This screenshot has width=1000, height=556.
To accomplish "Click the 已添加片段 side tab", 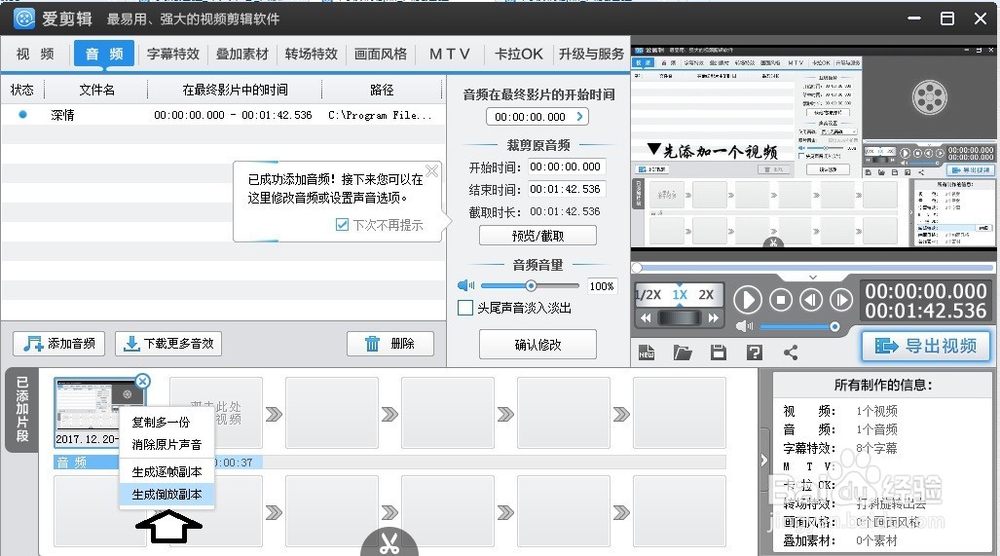I will [22, 409].
